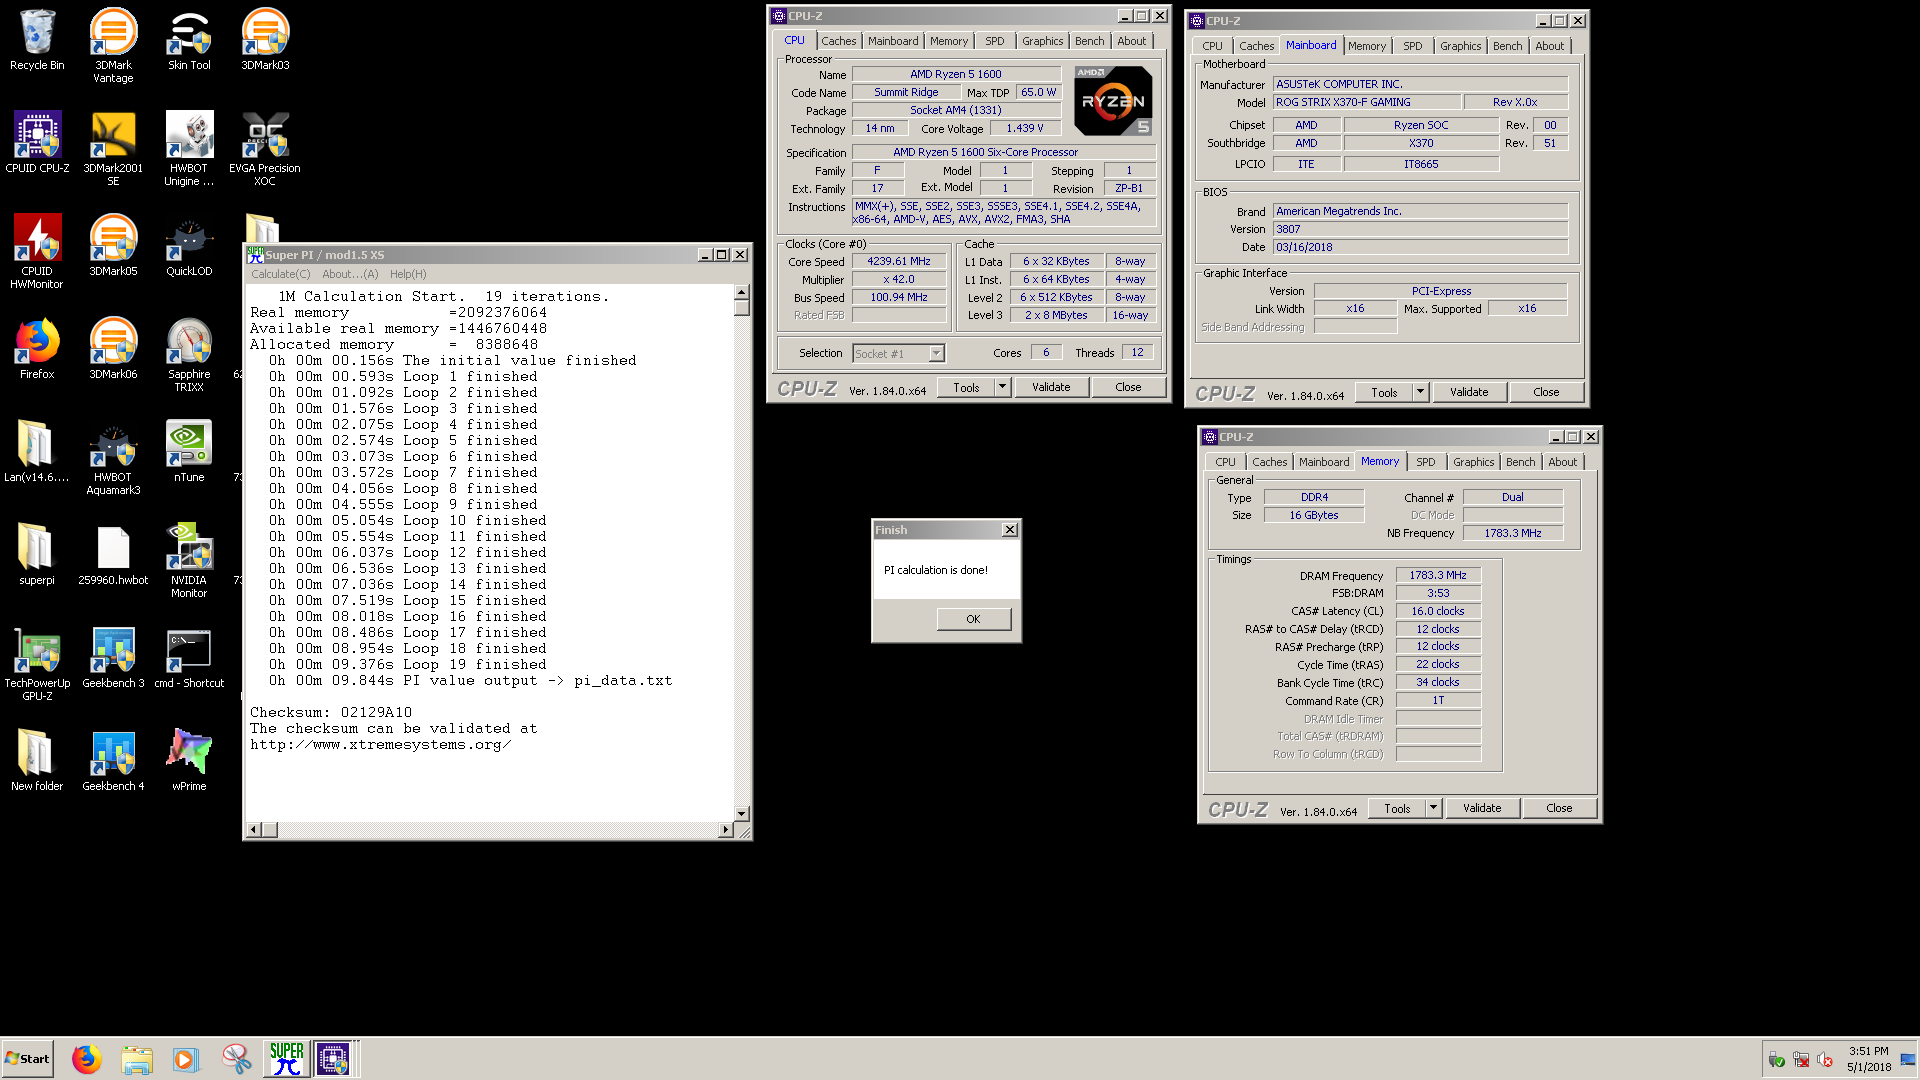The width and height of the screenshot is (1920, 1080).
Task: Click Super PI vertical scrollbar up arrow
Action: click(742, 292)
